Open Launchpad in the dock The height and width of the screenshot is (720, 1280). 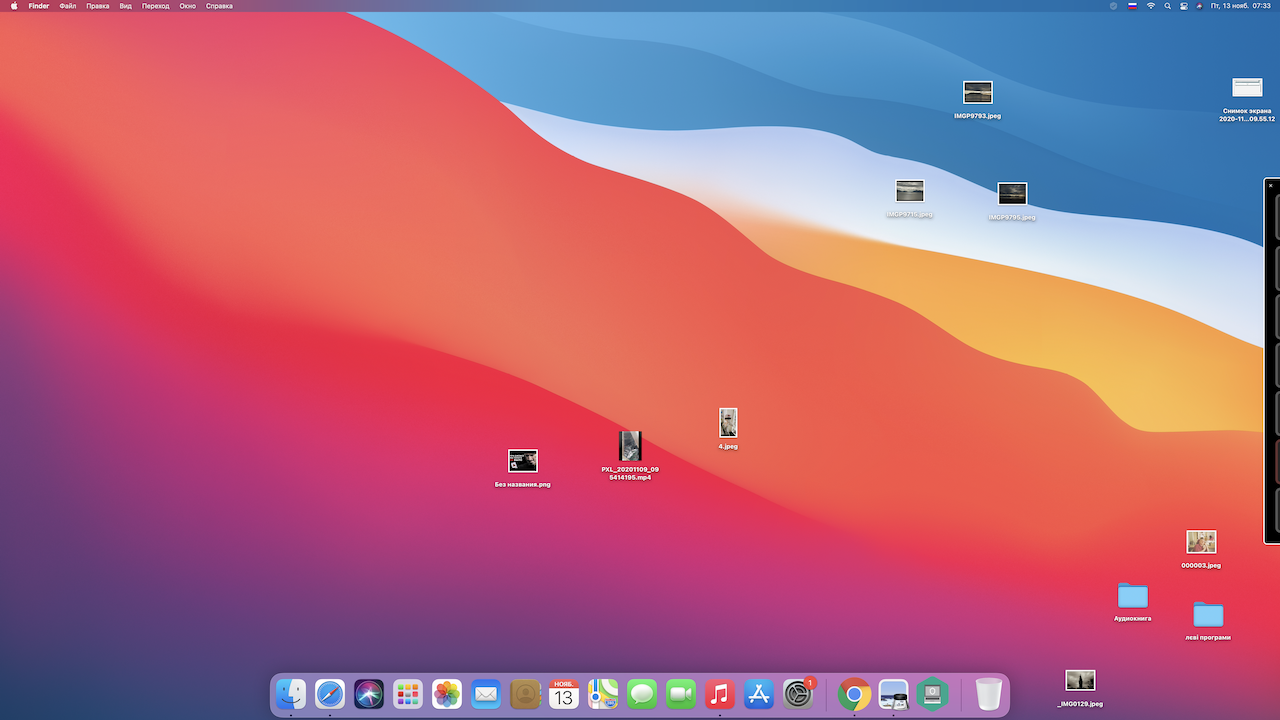click(x=408, y=693)
